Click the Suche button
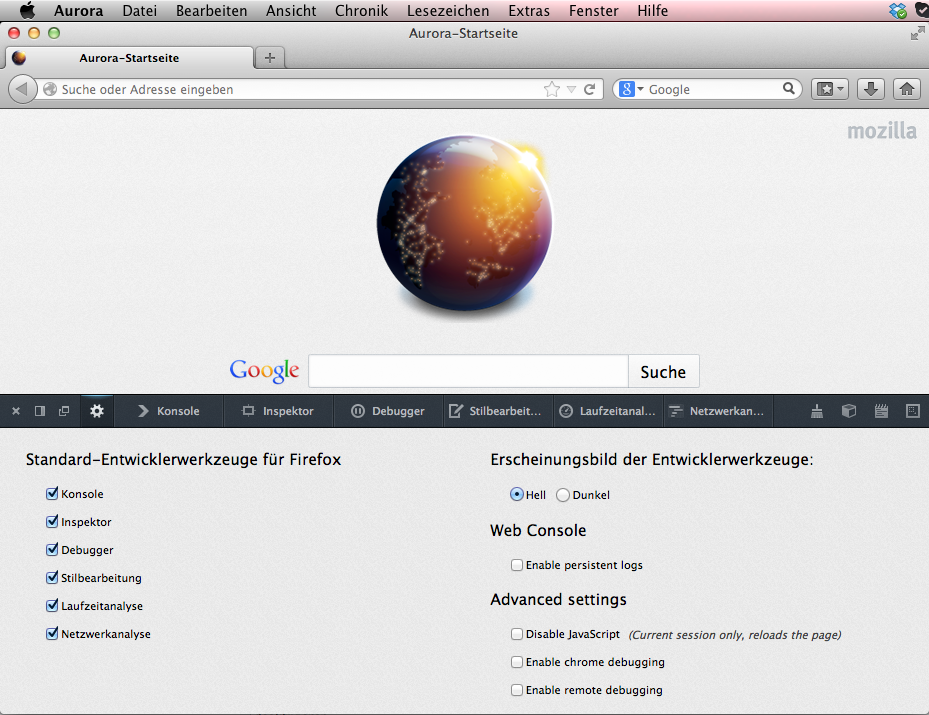 [664, 371]
